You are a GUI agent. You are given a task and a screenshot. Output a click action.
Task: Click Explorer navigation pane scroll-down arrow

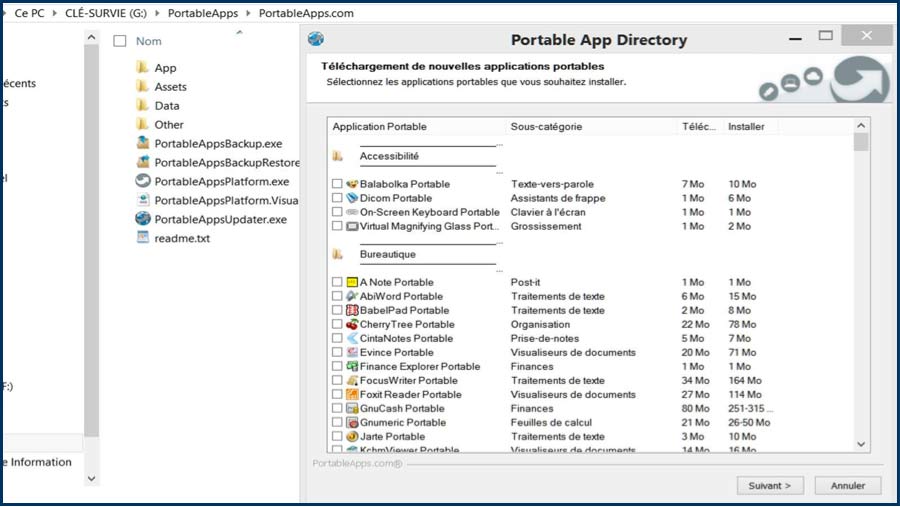coord(91,478)
